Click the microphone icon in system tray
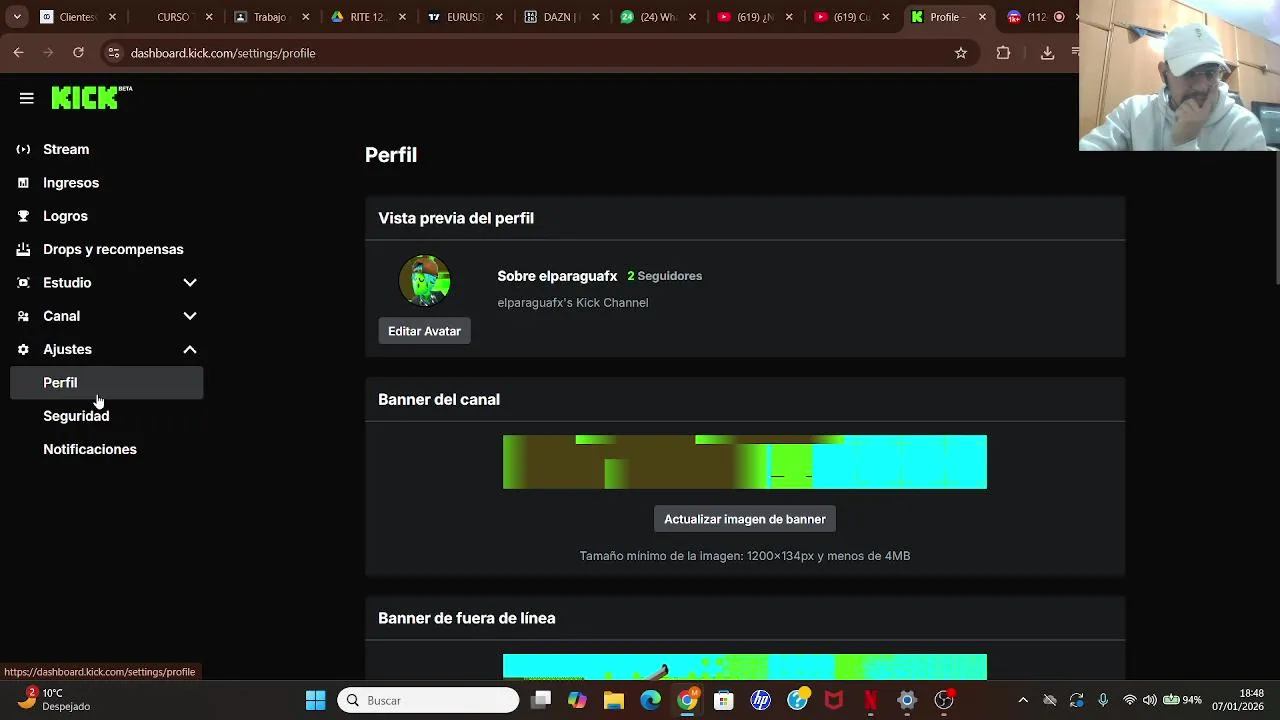The width and height of the screenshot is (1280, 720). (x=1103, y=700)
